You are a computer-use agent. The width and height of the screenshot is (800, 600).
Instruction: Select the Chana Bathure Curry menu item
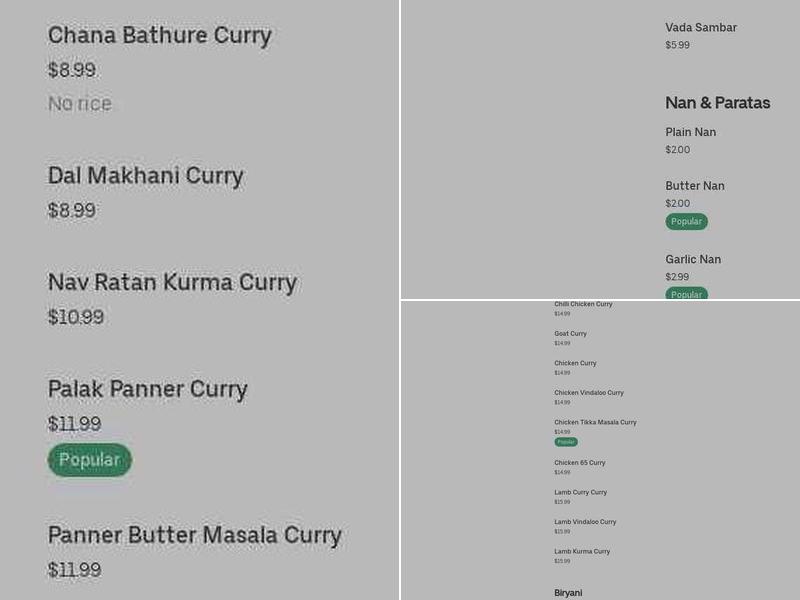160,35
